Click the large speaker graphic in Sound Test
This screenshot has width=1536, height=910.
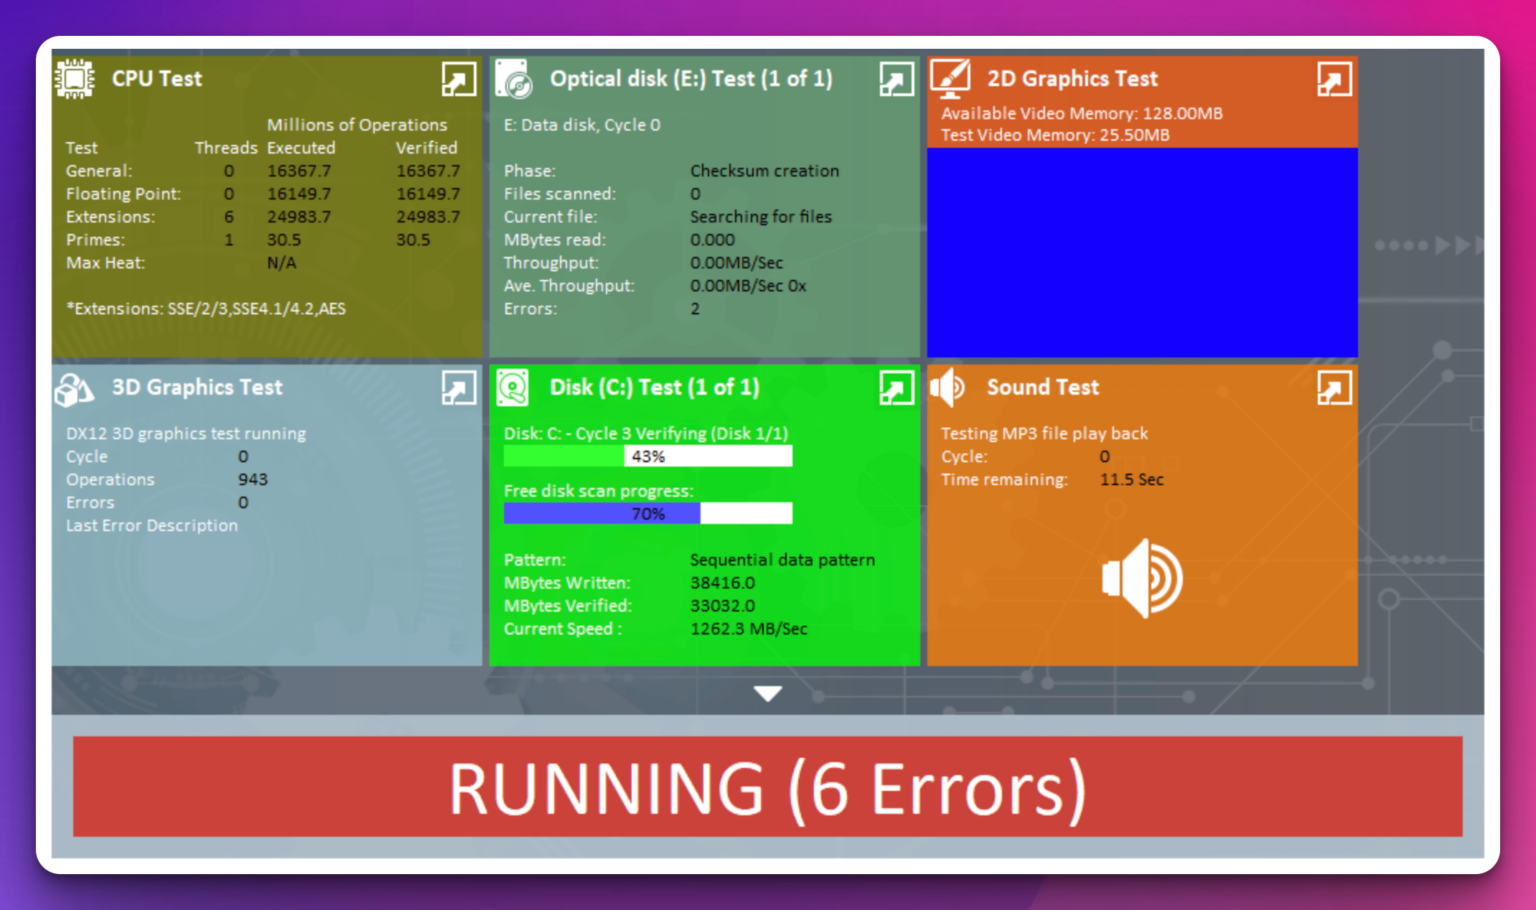1142,578
